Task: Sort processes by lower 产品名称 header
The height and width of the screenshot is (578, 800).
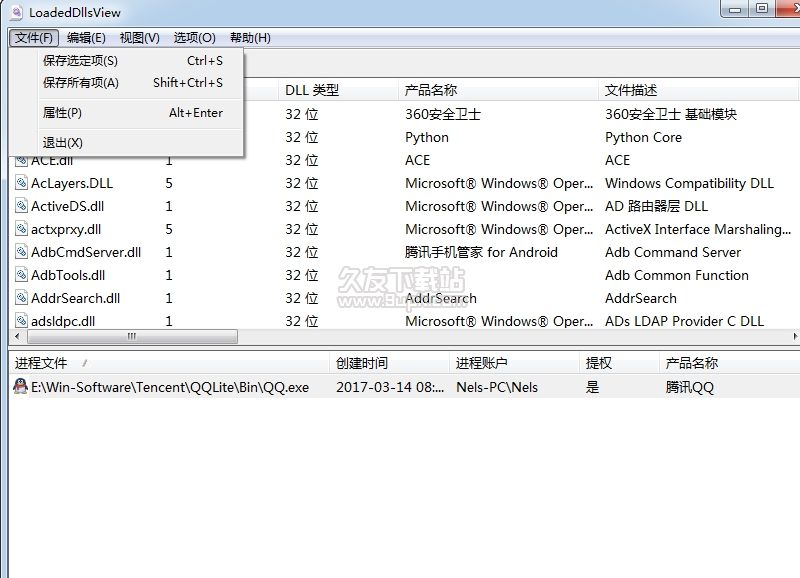Action: click(x=730, y=363)
